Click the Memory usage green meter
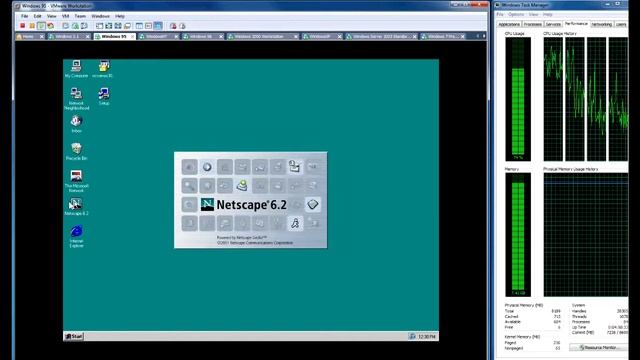This screenshot has height=360, width=640. [x=518, y=234]
